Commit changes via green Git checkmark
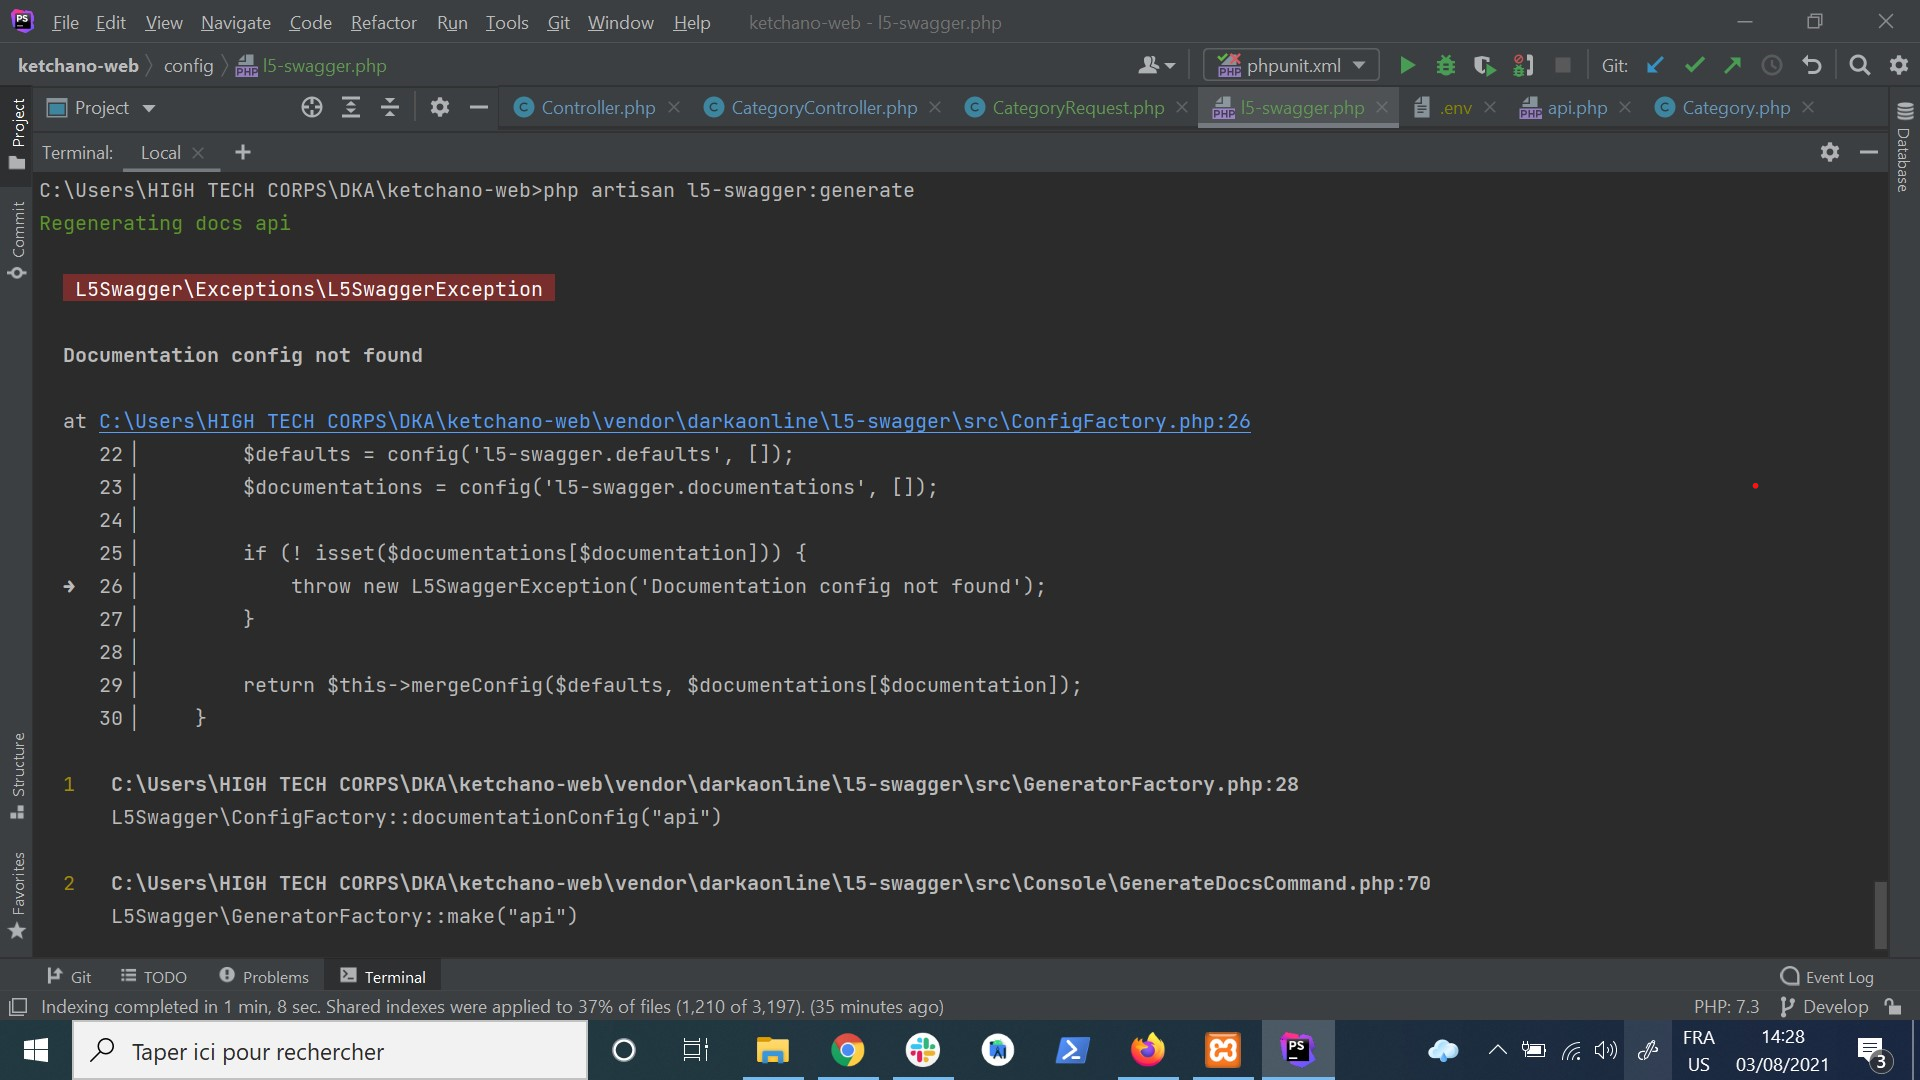The image size is (1920, 1080). coord(1694,64)
